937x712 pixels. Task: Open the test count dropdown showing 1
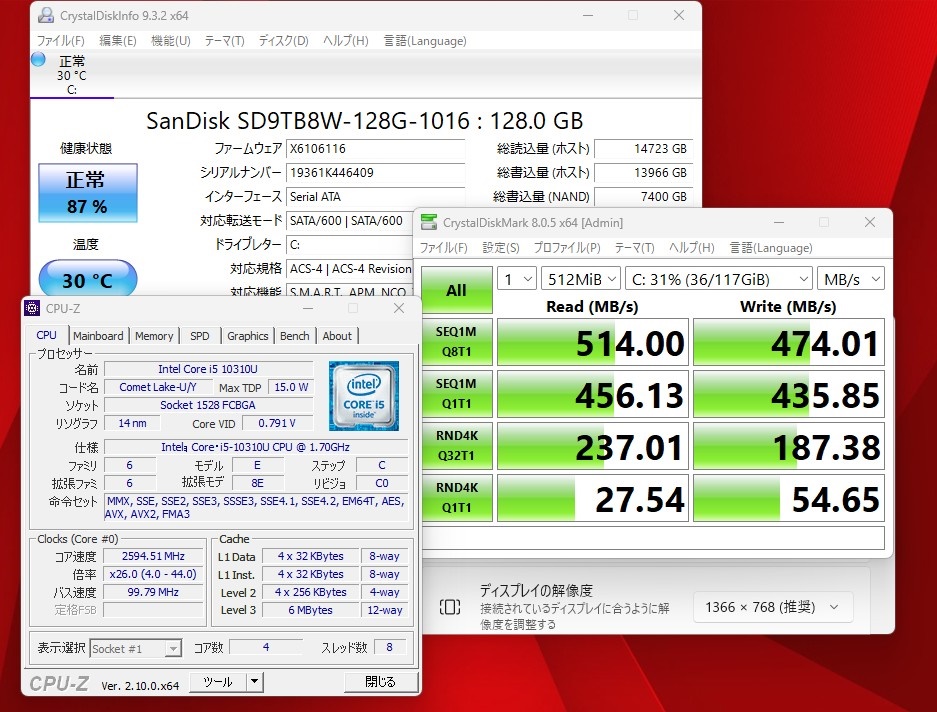coord(517,279)
